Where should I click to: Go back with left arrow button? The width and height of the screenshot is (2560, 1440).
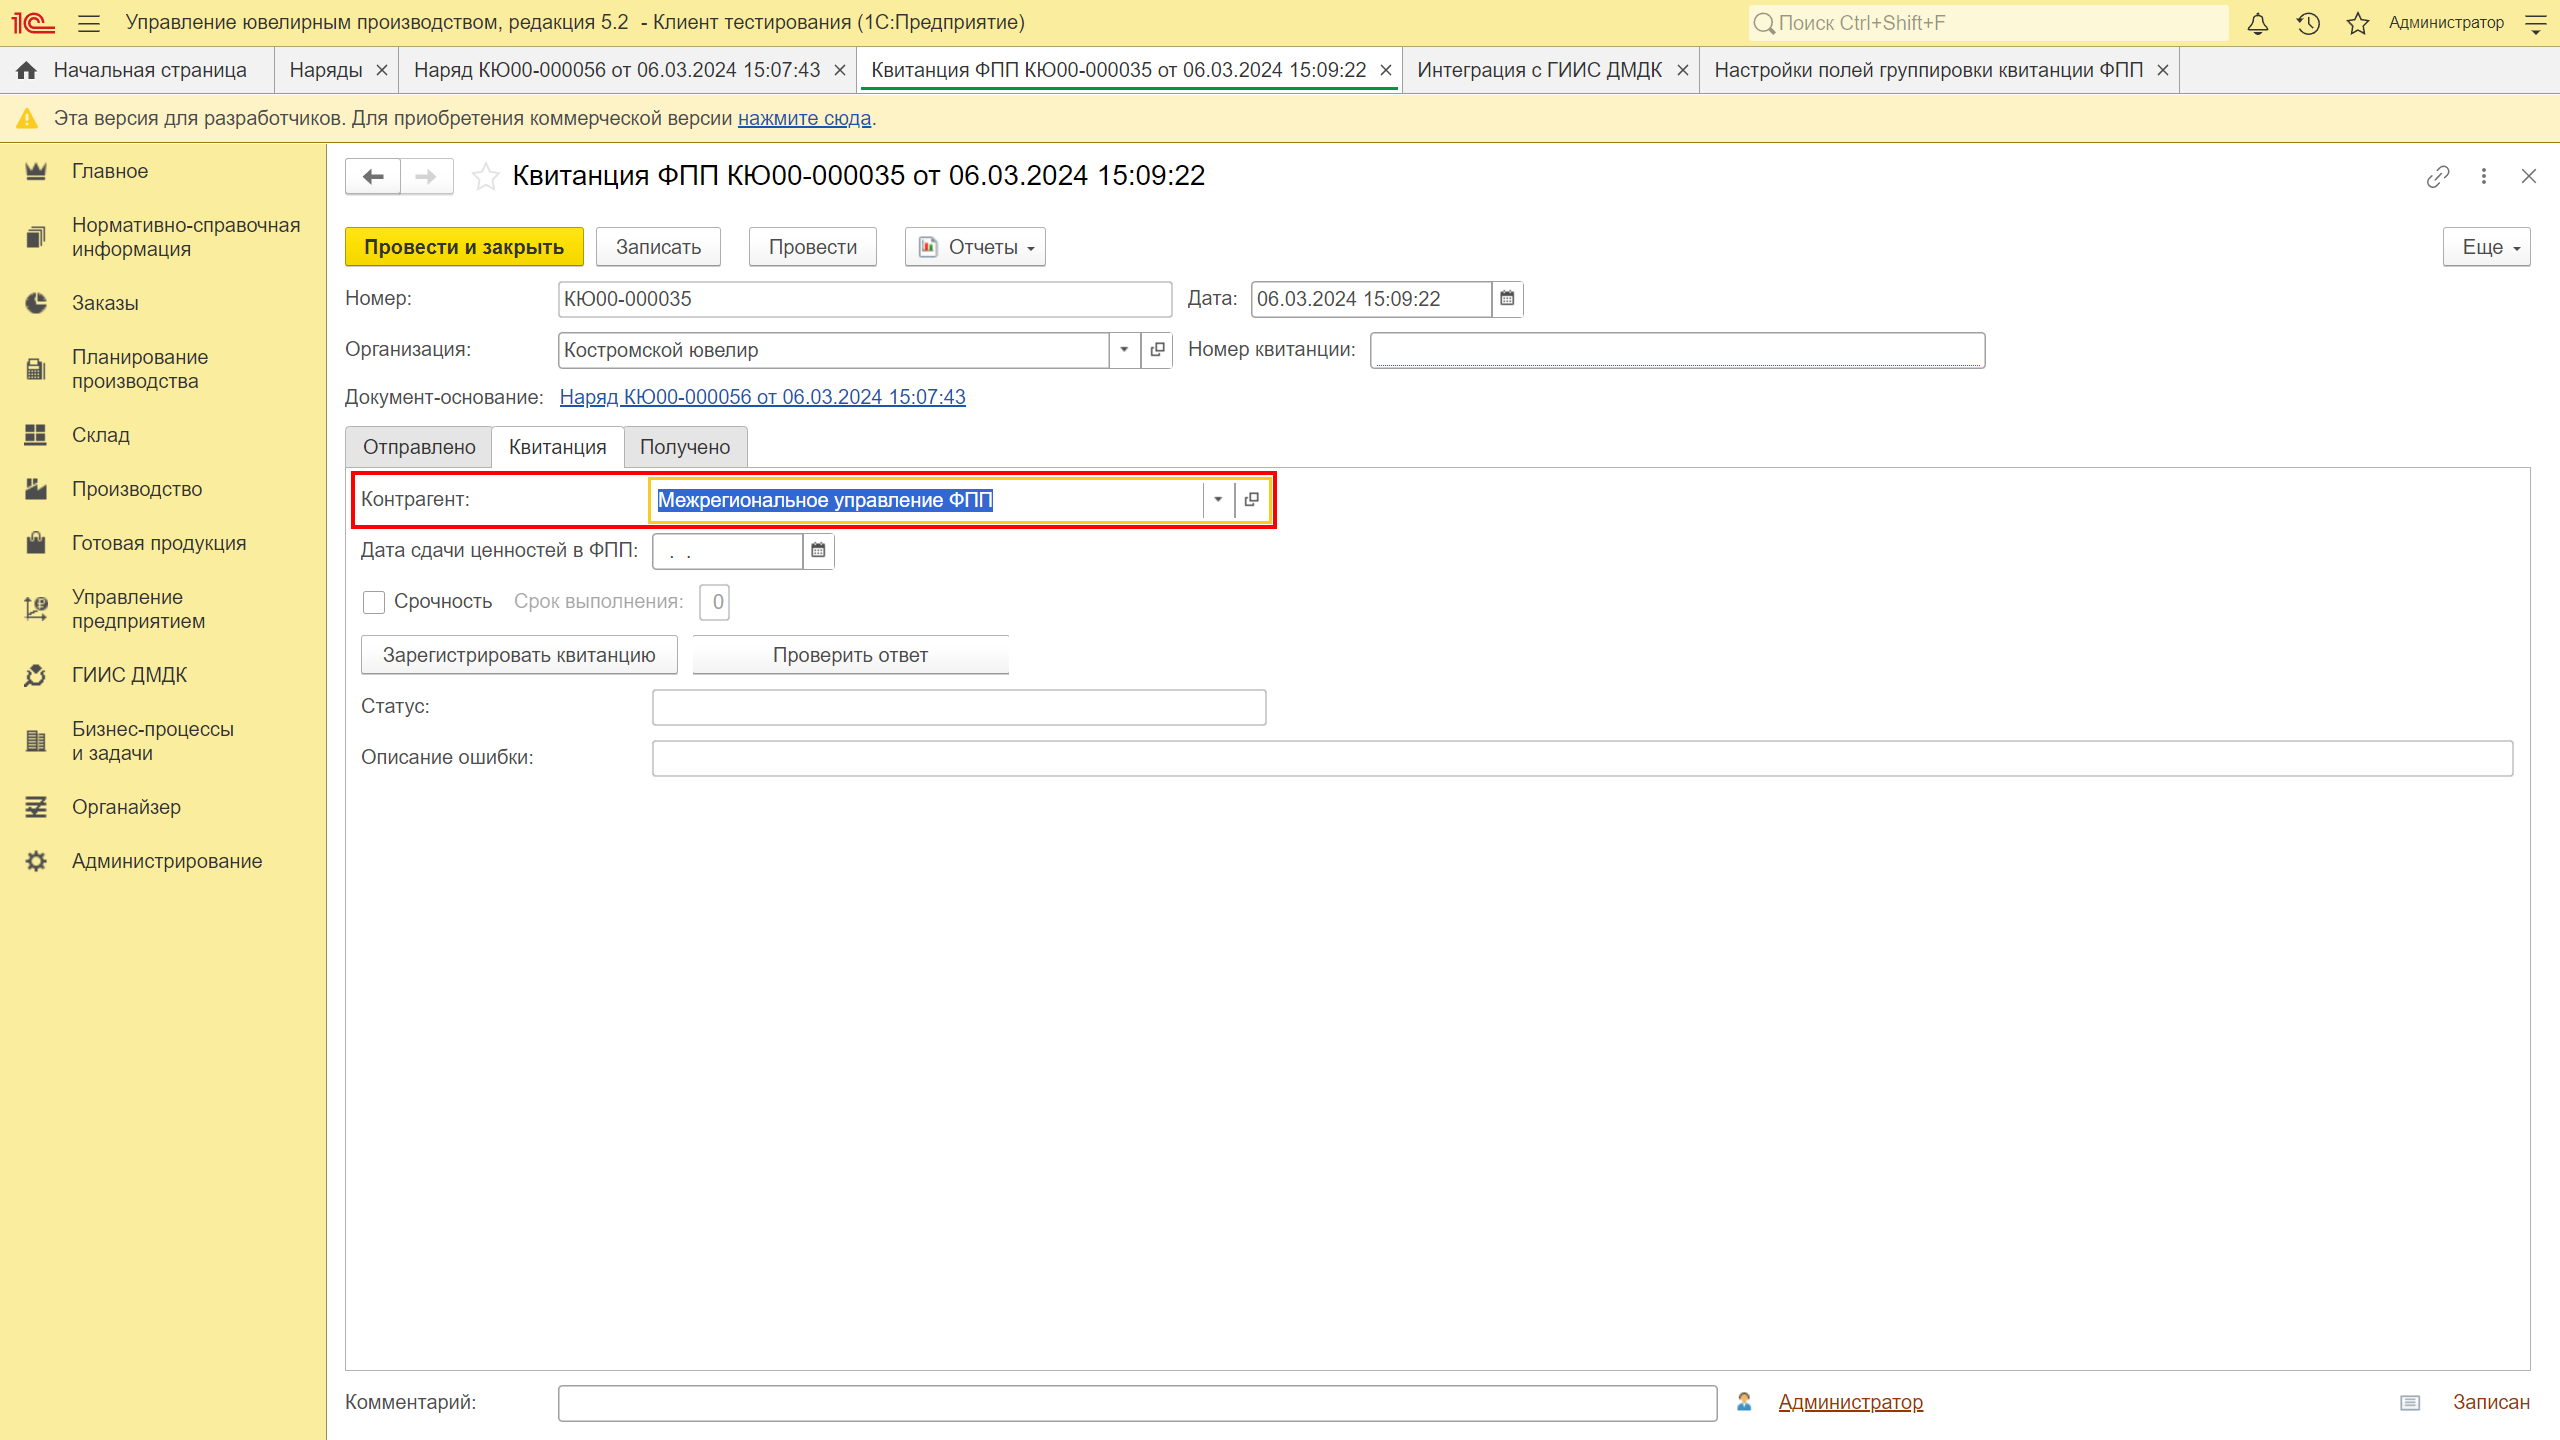[x=373, y=177]
